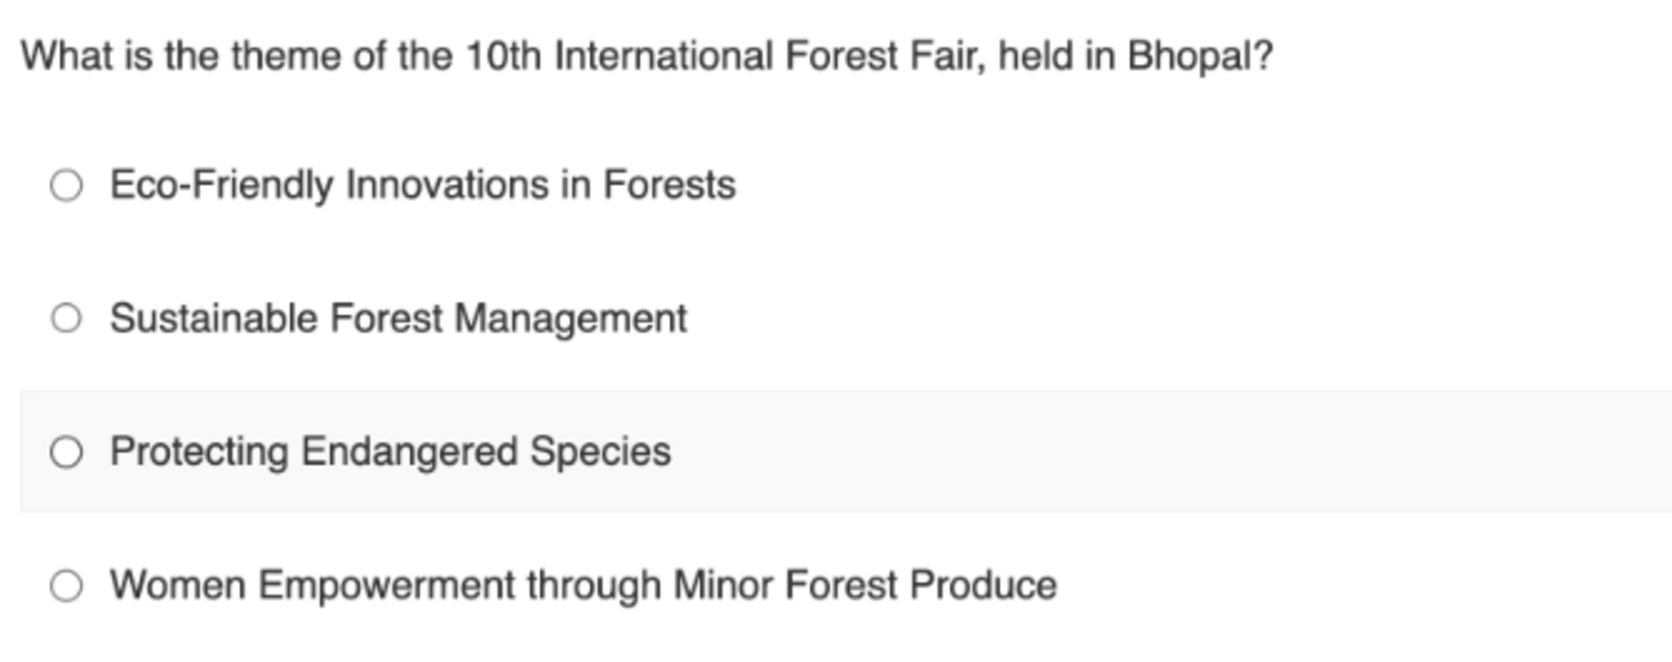Viewport: 1672px width, 662px height.
Task: Click the question text about International Forest Fair
Action: [647, 56]
